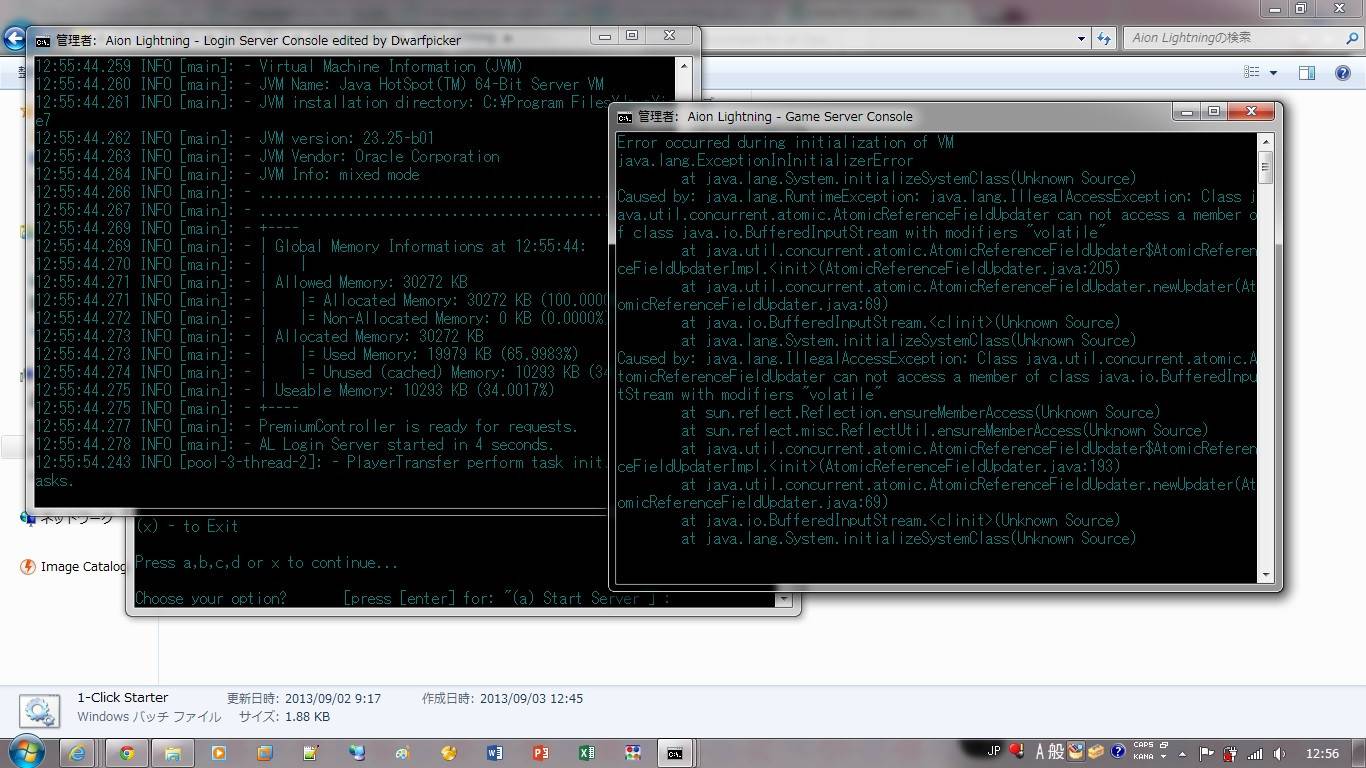The image size is (1366, 768).
Task: Click 'PremiumController is ready for requests.' line
Action: (x=418, y=426)
